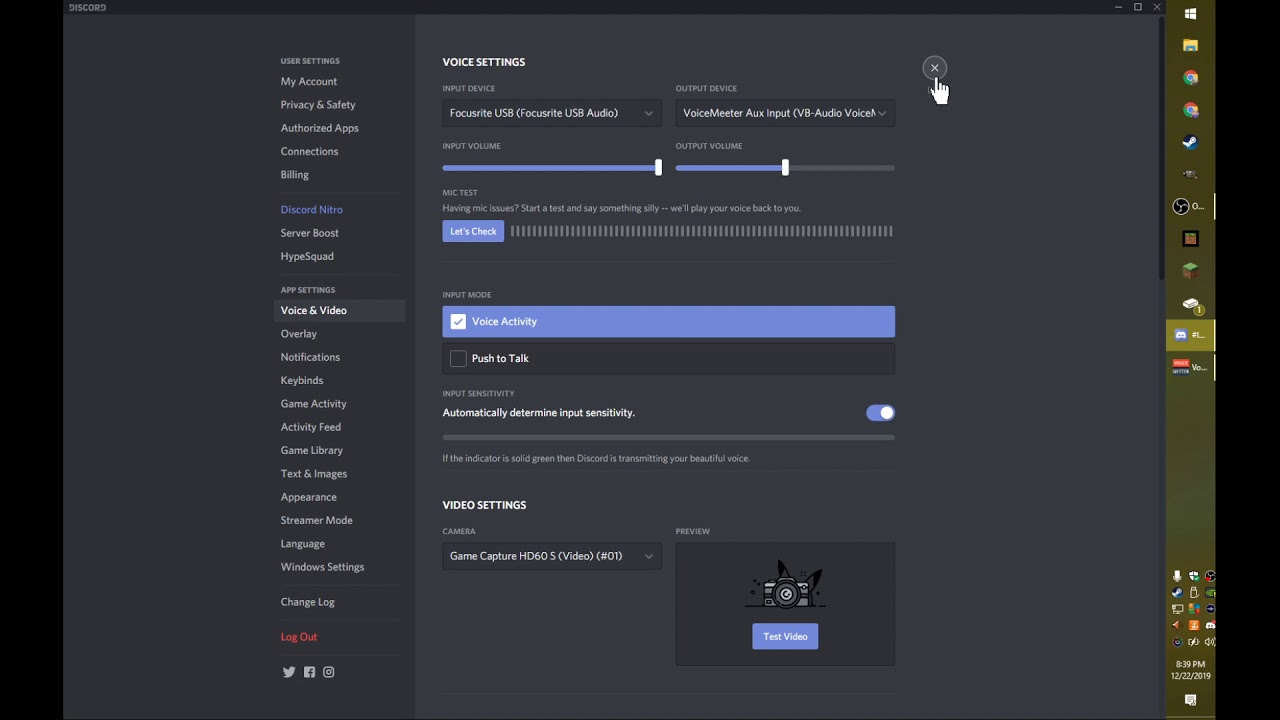
Task: Open Windows Settings section
Action: (x=323, y=567)
